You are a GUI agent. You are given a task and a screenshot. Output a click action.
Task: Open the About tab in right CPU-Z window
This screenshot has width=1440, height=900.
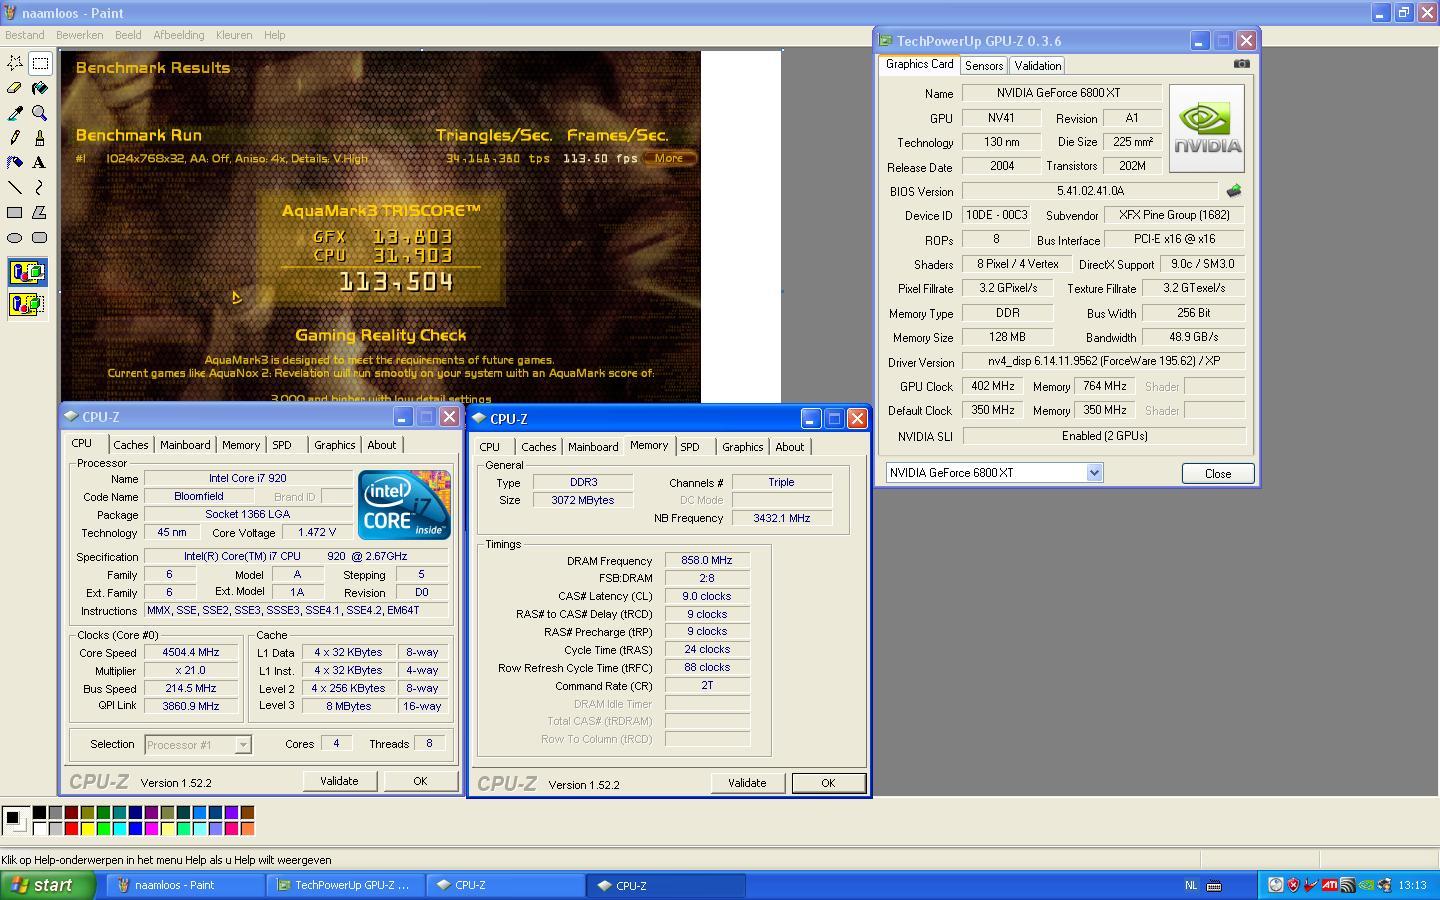(x=789, y=447)
